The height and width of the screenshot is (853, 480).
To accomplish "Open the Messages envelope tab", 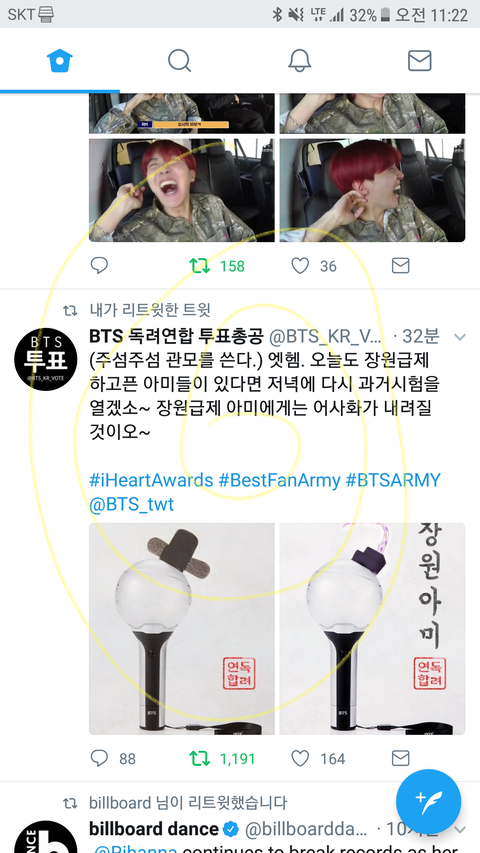I will [x=420, y=60].
